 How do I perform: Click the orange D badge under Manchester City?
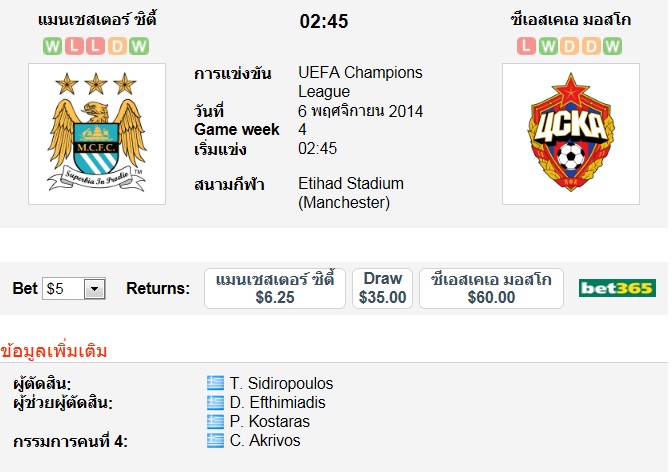[117, 46]
